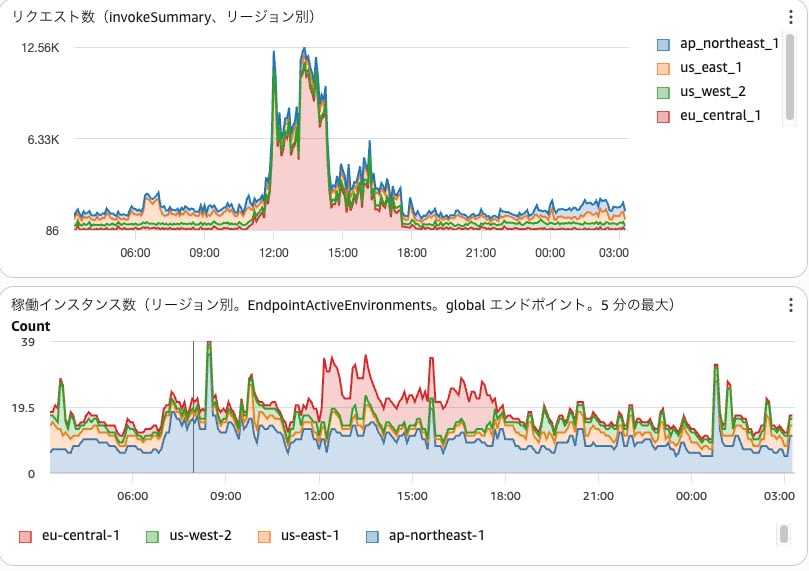Click the us_west_2 green legend swatch
Viewport: 809px width, 571px height.
pos(663,92)
